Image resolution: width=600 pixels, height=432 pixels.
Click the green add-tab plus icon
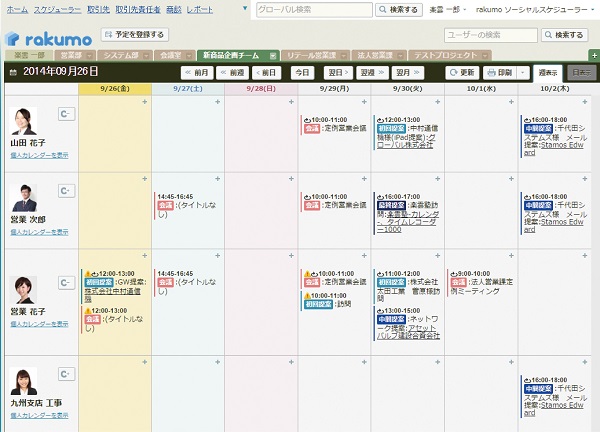coord(593,55)
